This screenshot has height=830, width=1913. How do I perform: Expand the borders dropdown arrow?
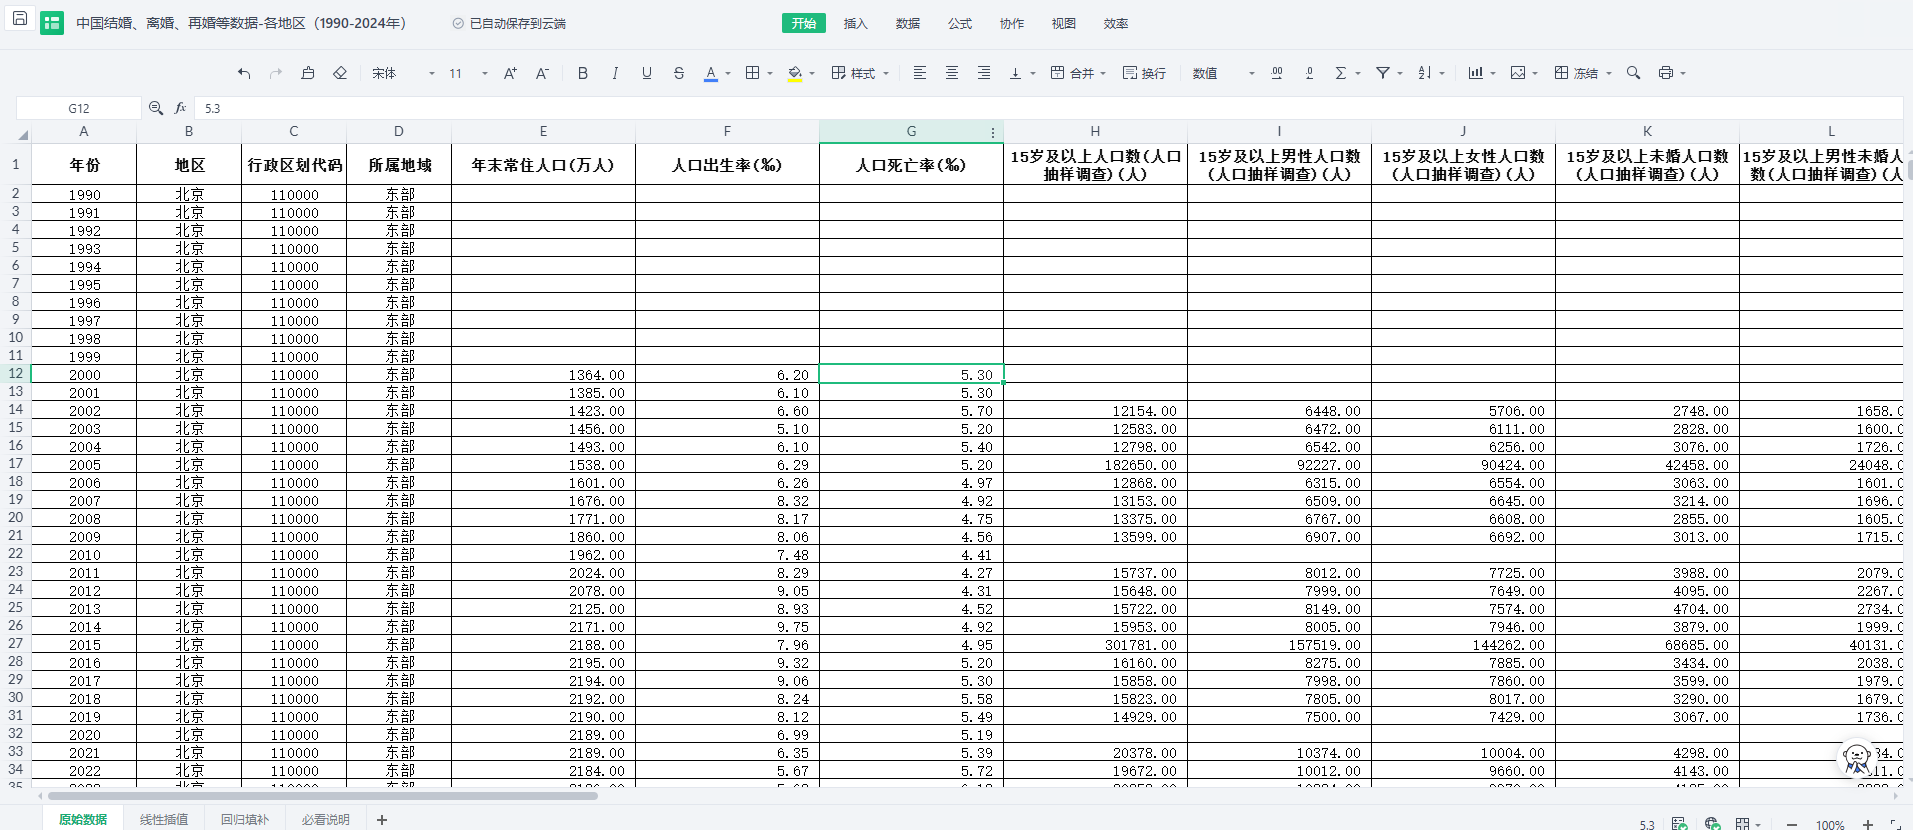(770, 73)
